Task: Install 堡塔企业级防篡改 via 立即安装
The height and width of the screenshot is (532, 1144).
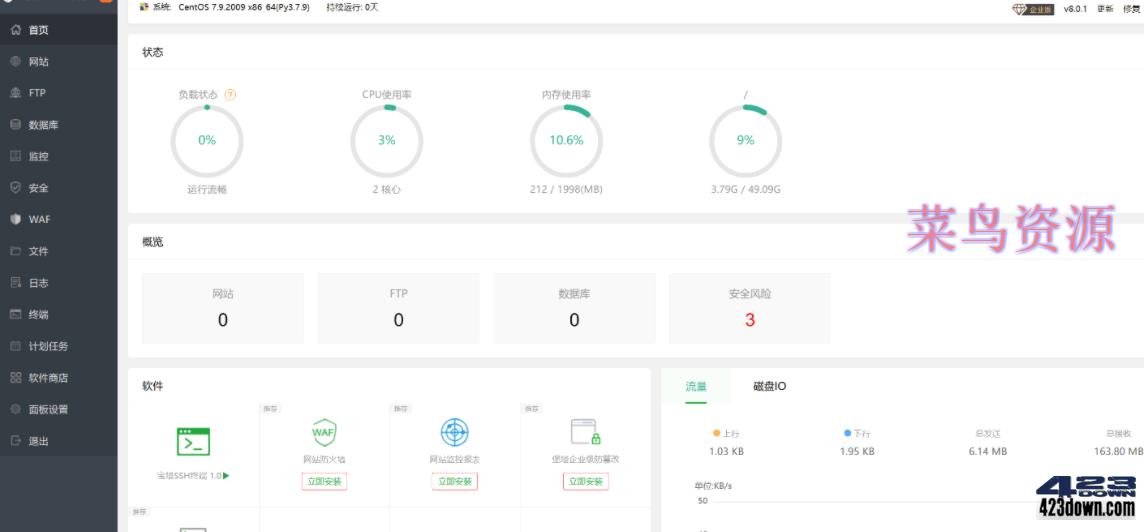Action: pos(585,482)
